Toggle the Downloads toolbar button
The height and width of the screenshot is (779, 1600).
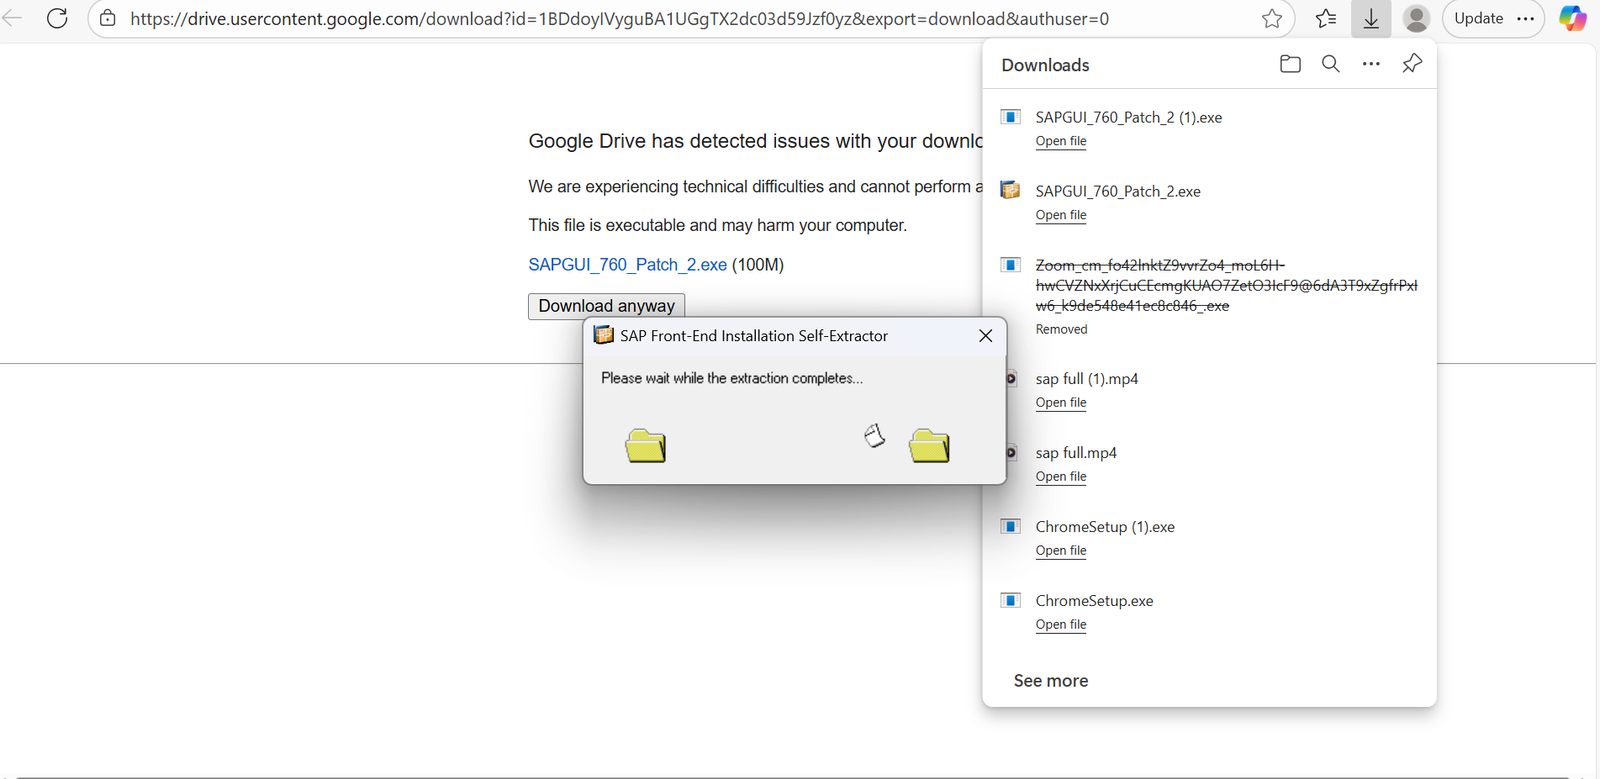pyautogui.click(x=1370, y=19)
